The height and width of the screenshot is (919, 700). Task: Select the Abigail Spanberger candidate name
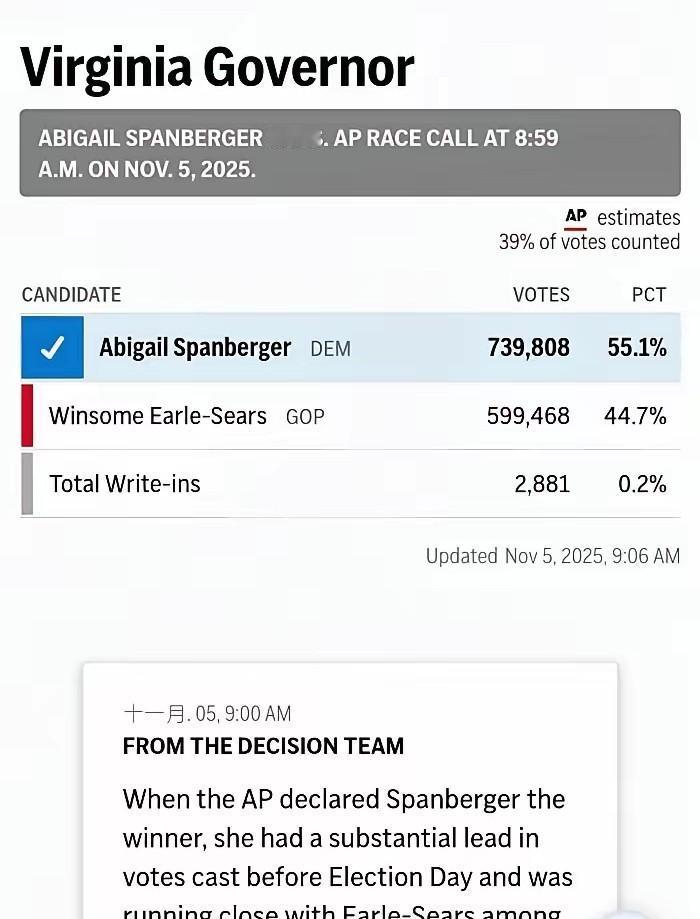[x=195, y=348]
